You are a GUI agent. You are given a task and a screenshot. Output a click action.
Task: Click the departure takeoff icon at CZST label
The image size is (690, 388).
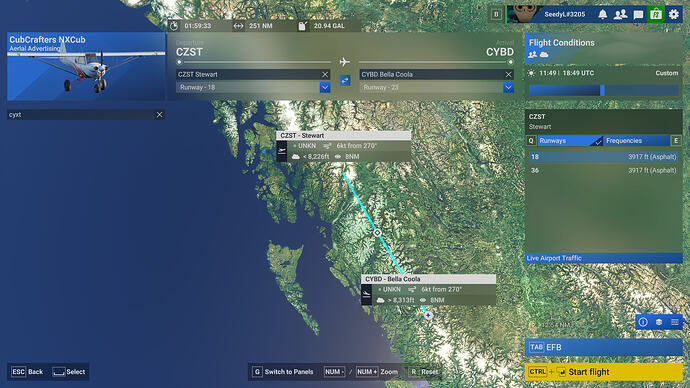point(282,151)
